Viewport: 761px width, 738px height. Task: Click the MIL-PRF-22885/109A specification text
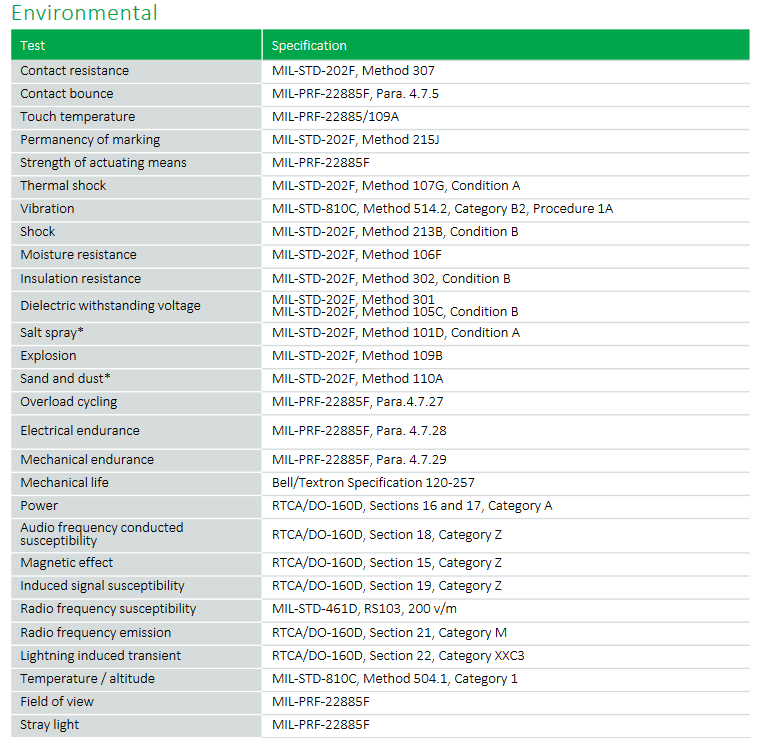tap(335, 117)
